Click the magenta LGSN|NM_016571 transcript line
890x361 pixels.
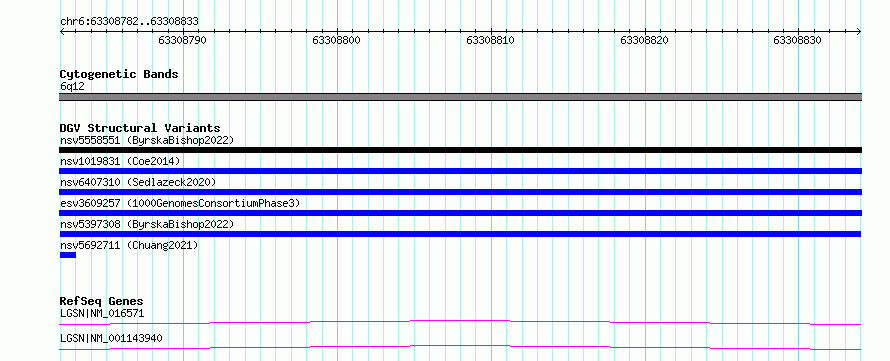tap(460, 322)
